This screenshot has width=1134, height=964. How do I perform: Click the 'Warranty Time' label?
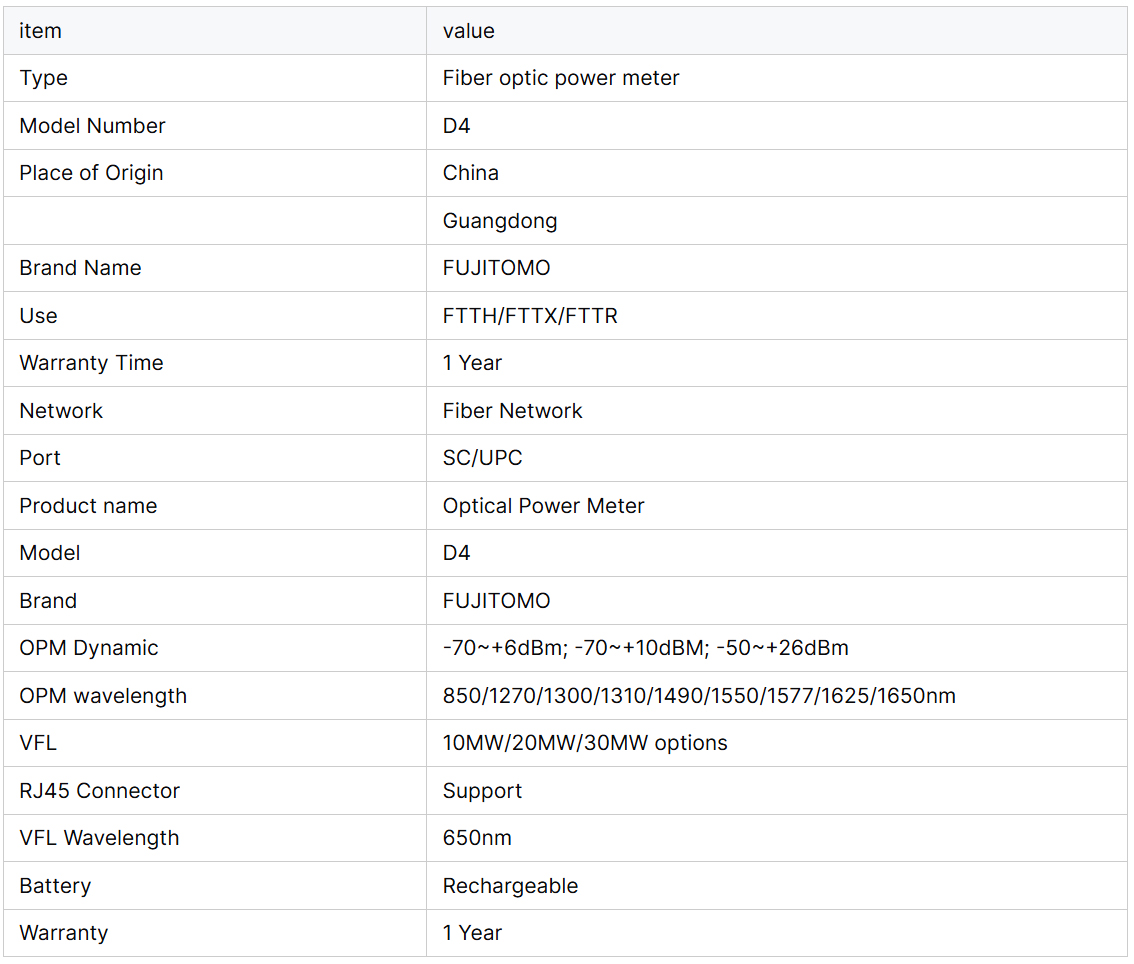pyautogui.click(x=91, y=363)
